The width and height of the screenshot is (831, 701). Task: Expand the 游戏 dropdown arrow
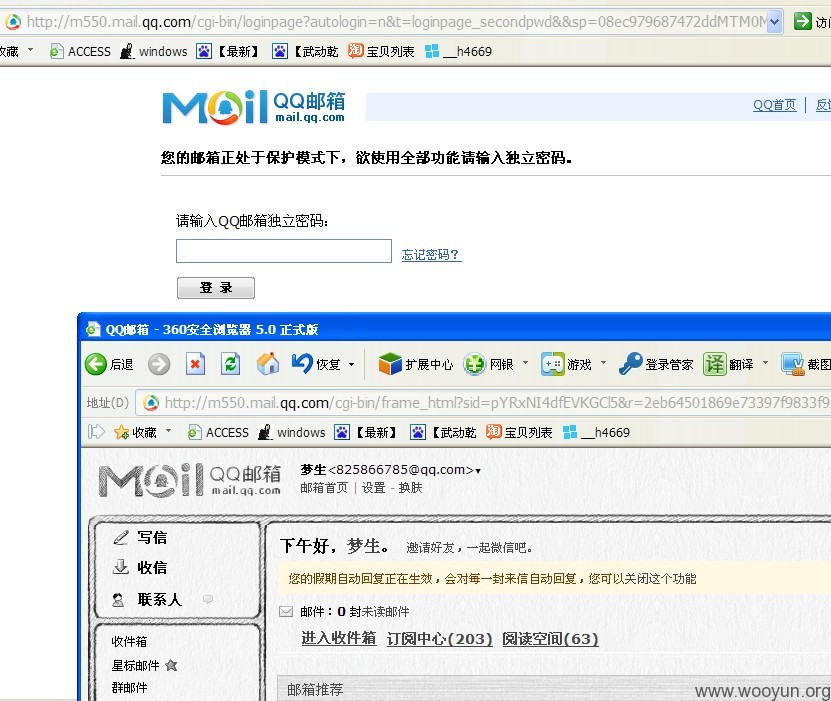(x=603, y=363)
